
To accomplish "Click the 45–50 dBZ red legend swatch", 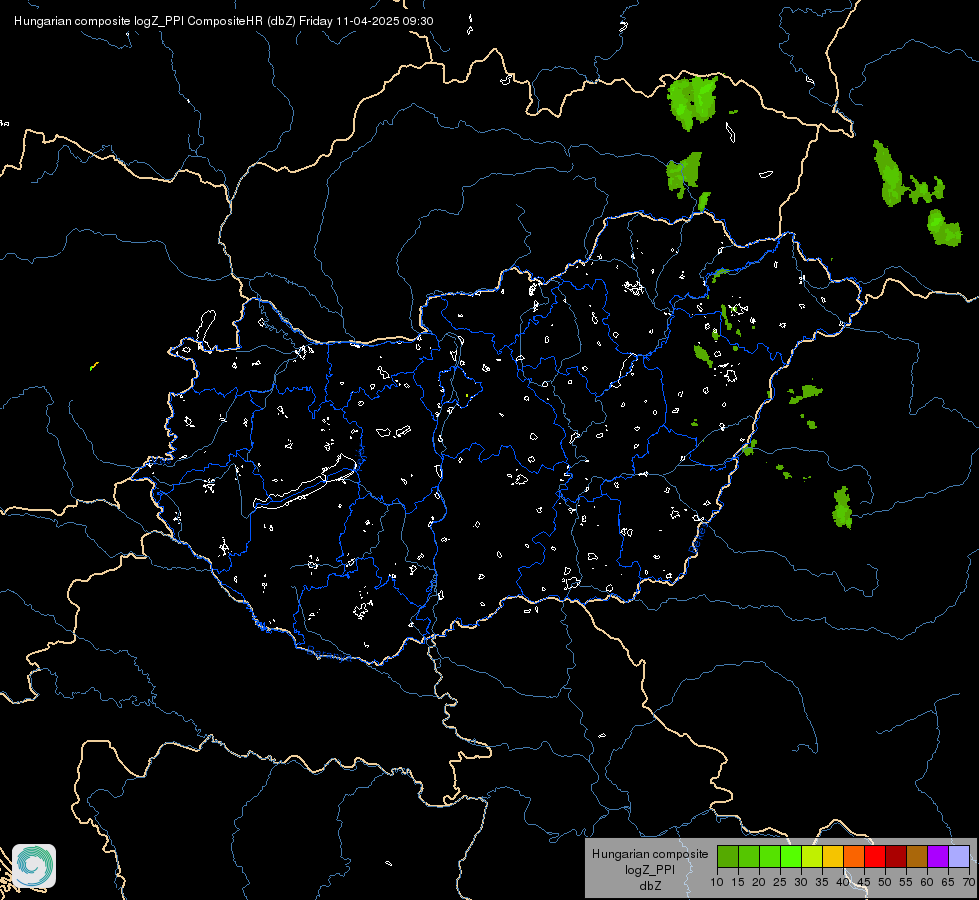I will tap(875, 856).
